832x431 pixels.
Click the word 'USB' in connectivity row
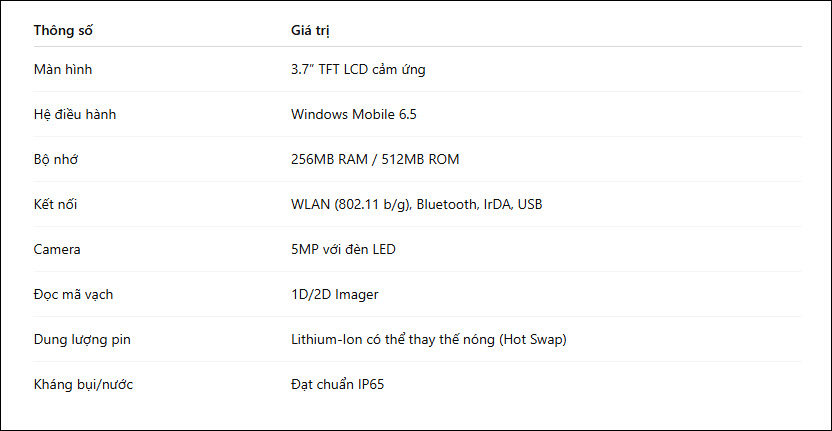click(x=530, y=204)
